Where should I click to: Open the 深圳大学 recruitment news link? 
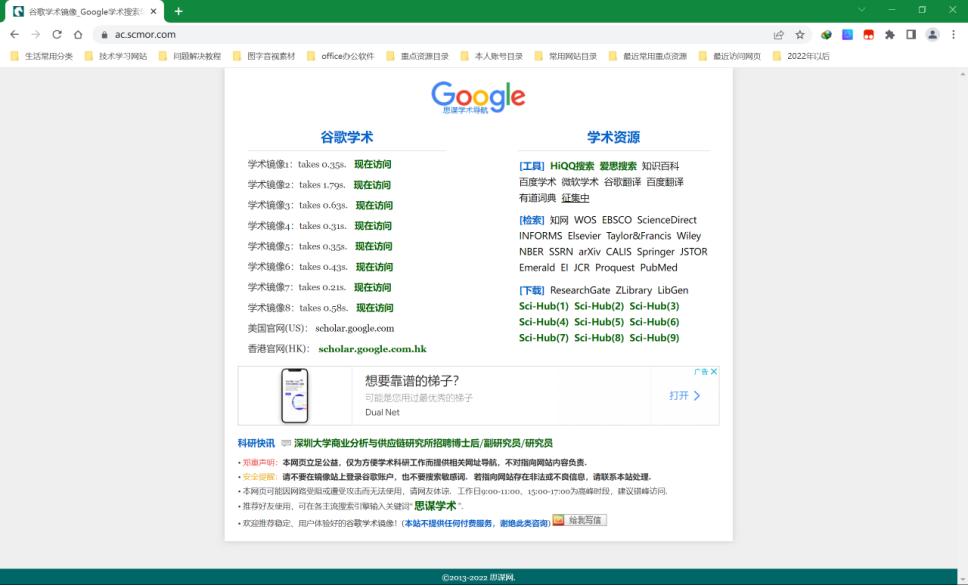click(x=424, y=443)
